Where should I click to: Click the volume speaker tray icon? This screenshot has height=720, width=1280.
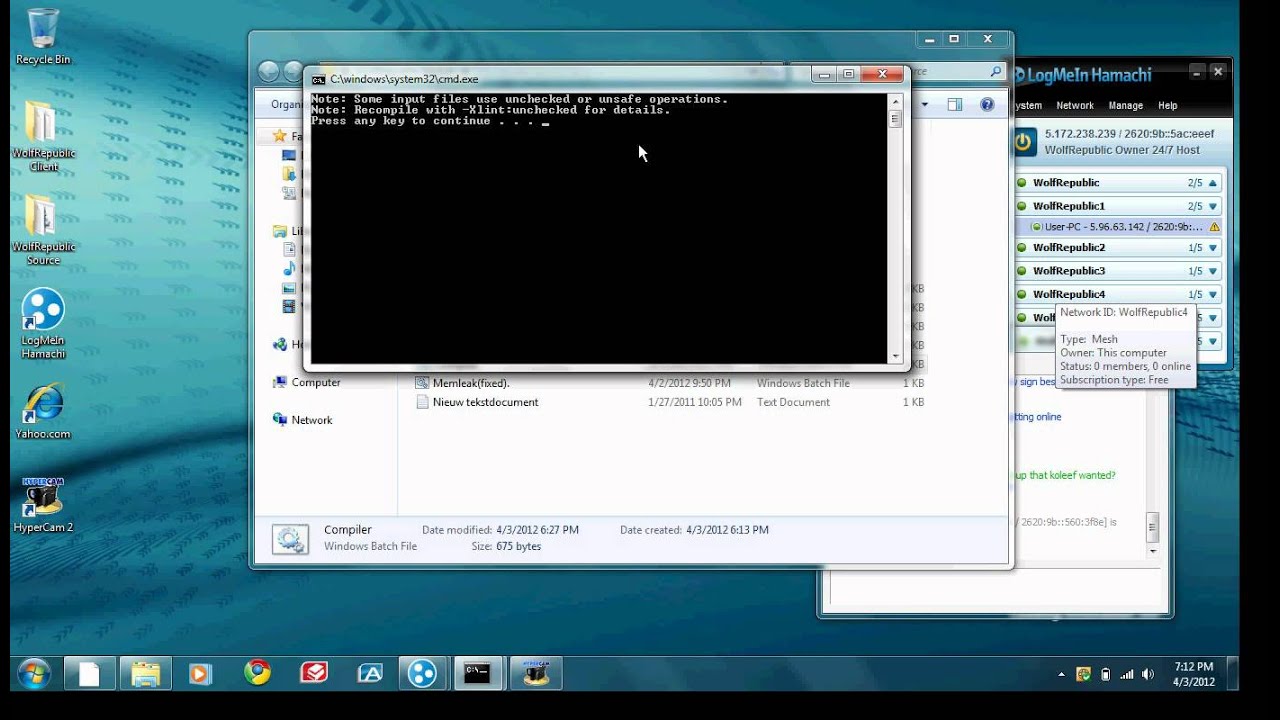(1149, 674)
